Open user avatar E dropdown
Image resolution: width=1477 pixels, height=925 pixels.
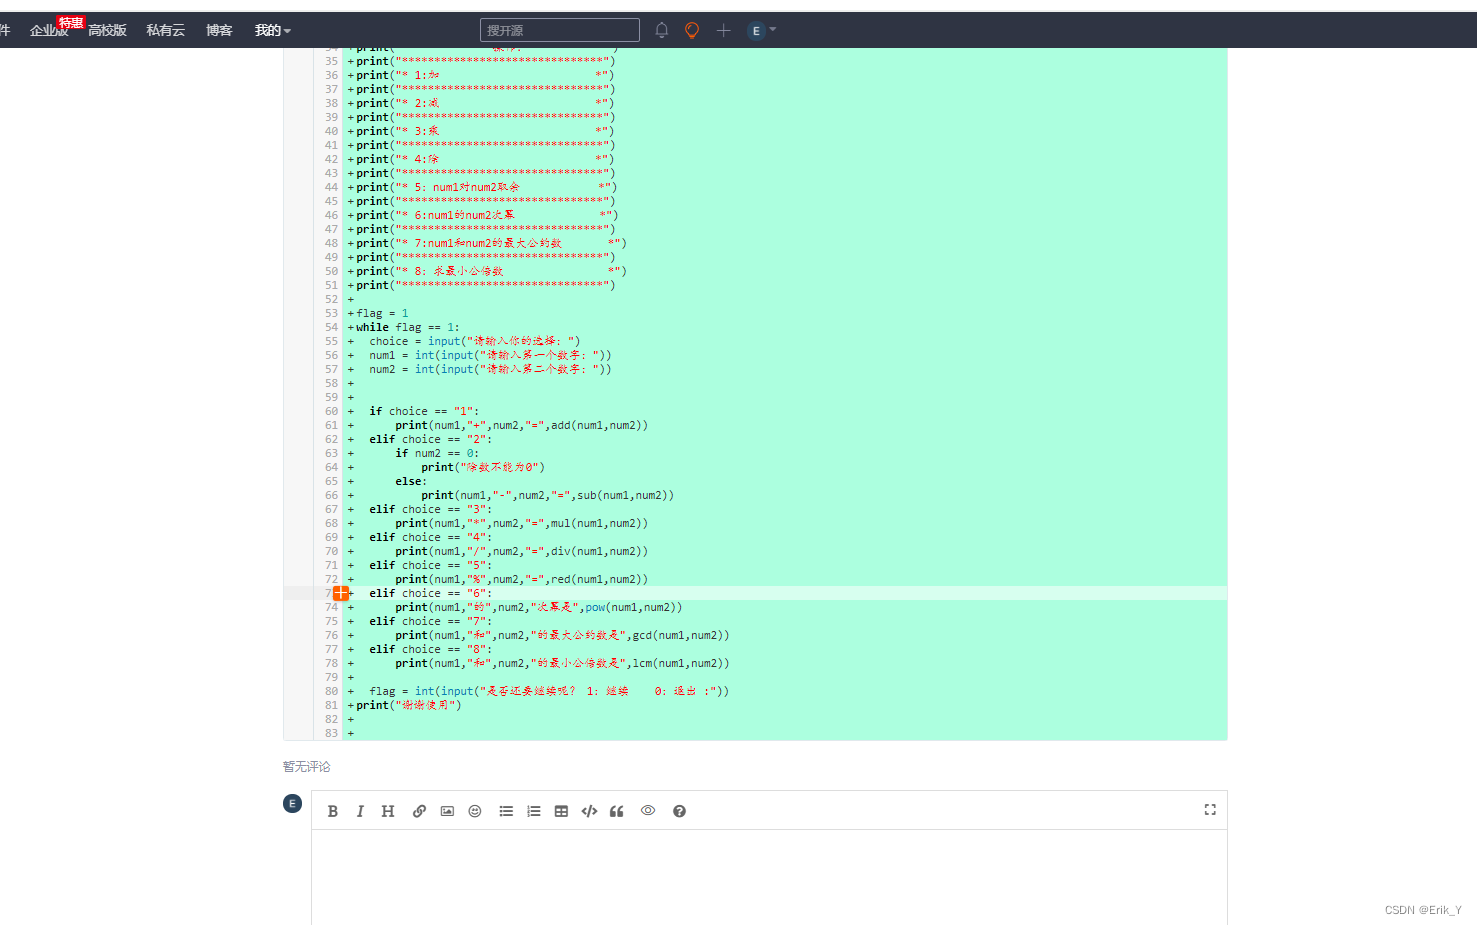(x=762, y=30)
